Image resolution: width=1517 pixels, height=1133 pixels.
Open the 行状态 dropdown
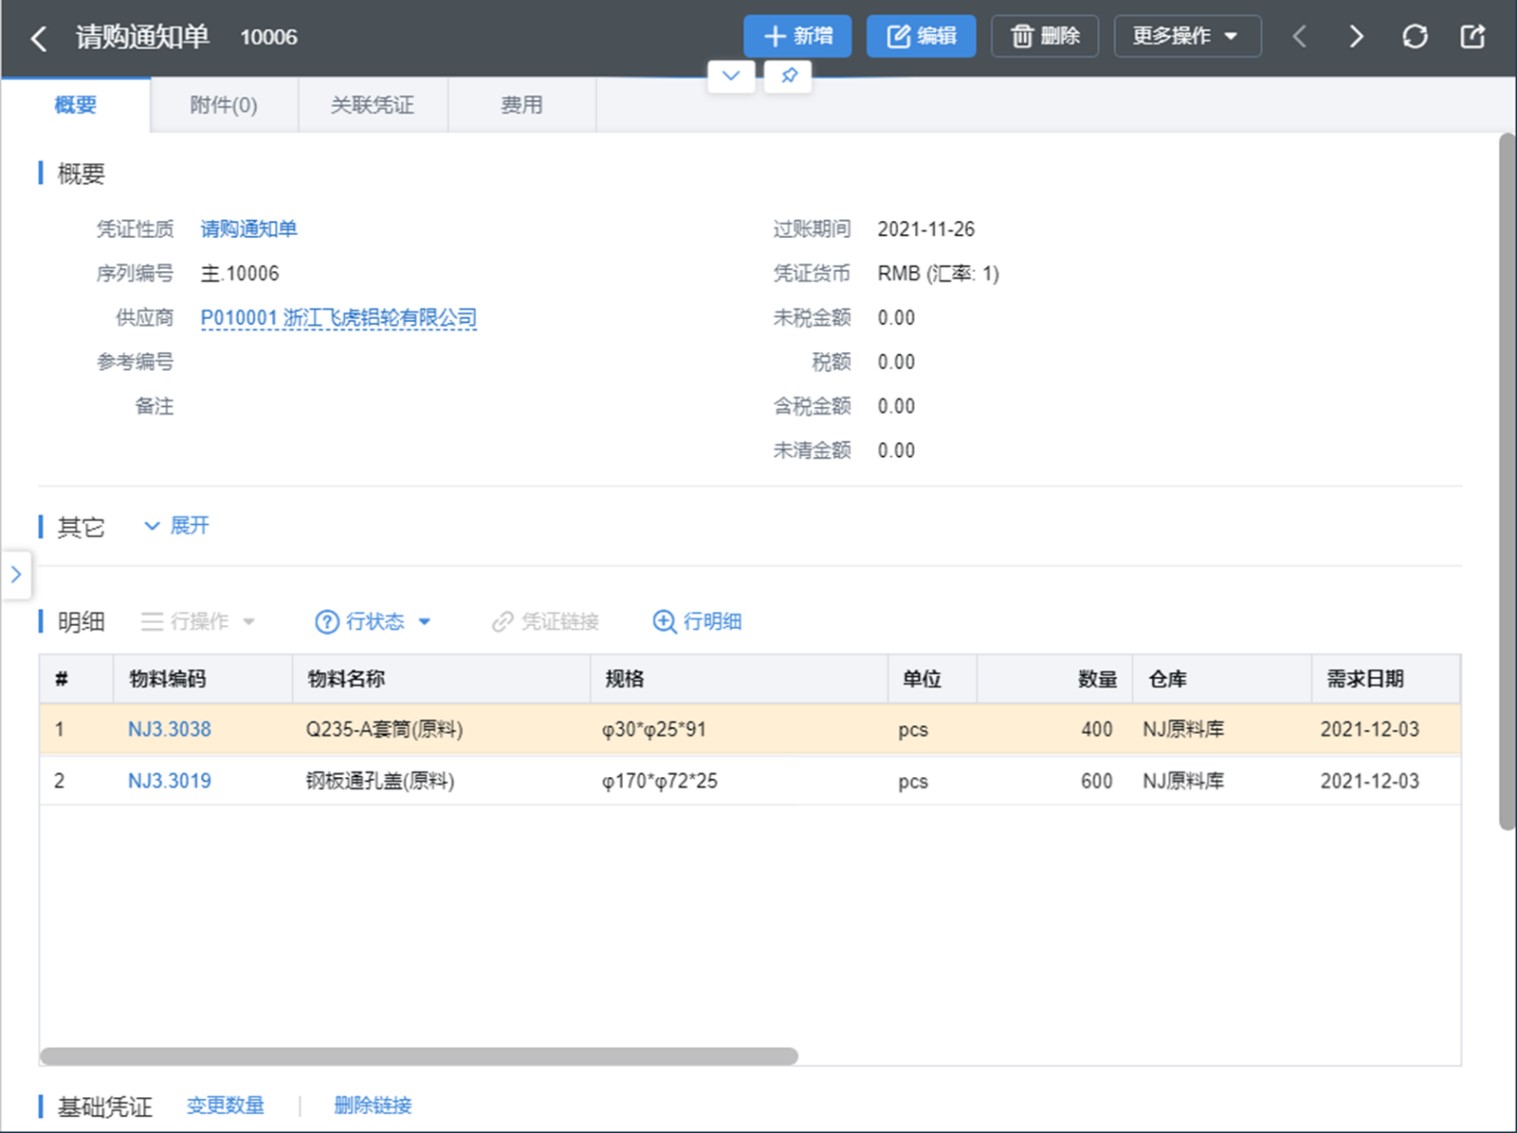[x=373, y=621]
